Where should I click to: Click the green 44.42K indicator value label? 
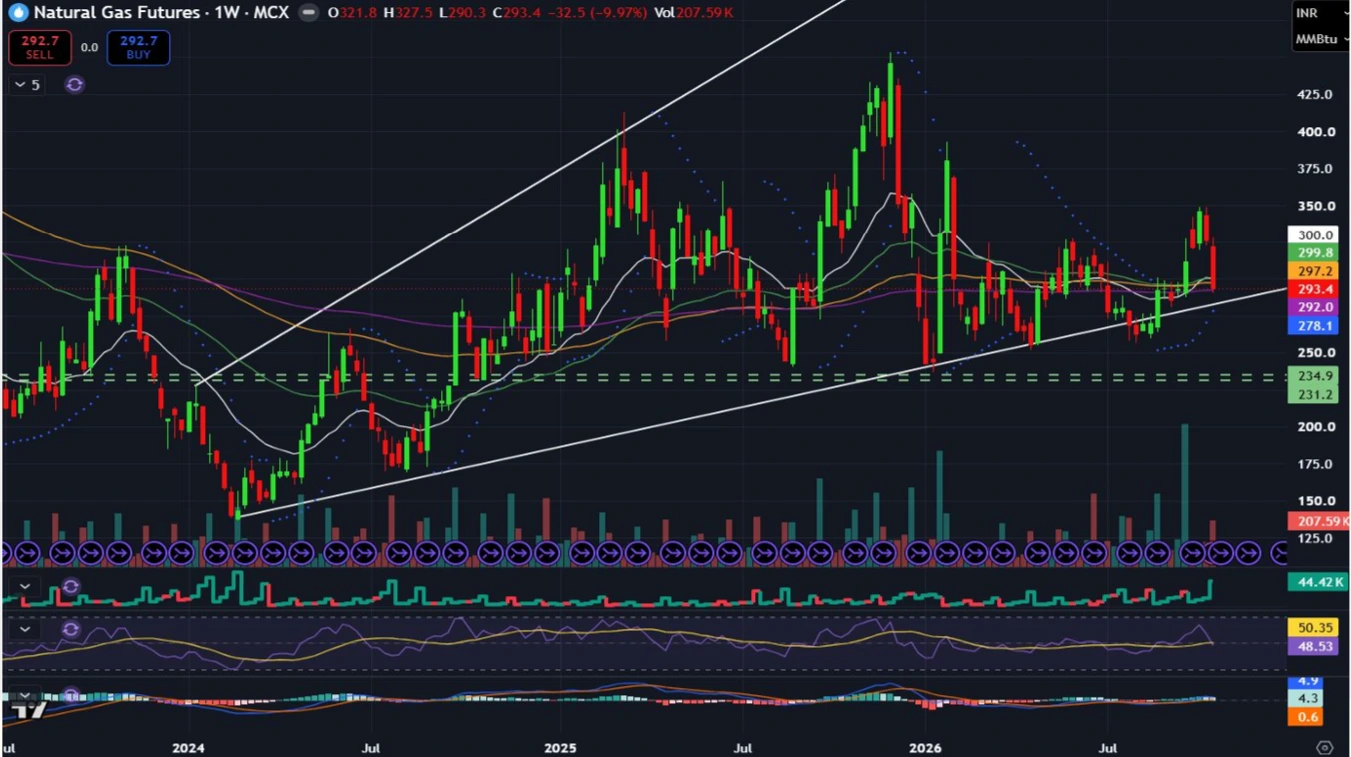pos(1318,582)
